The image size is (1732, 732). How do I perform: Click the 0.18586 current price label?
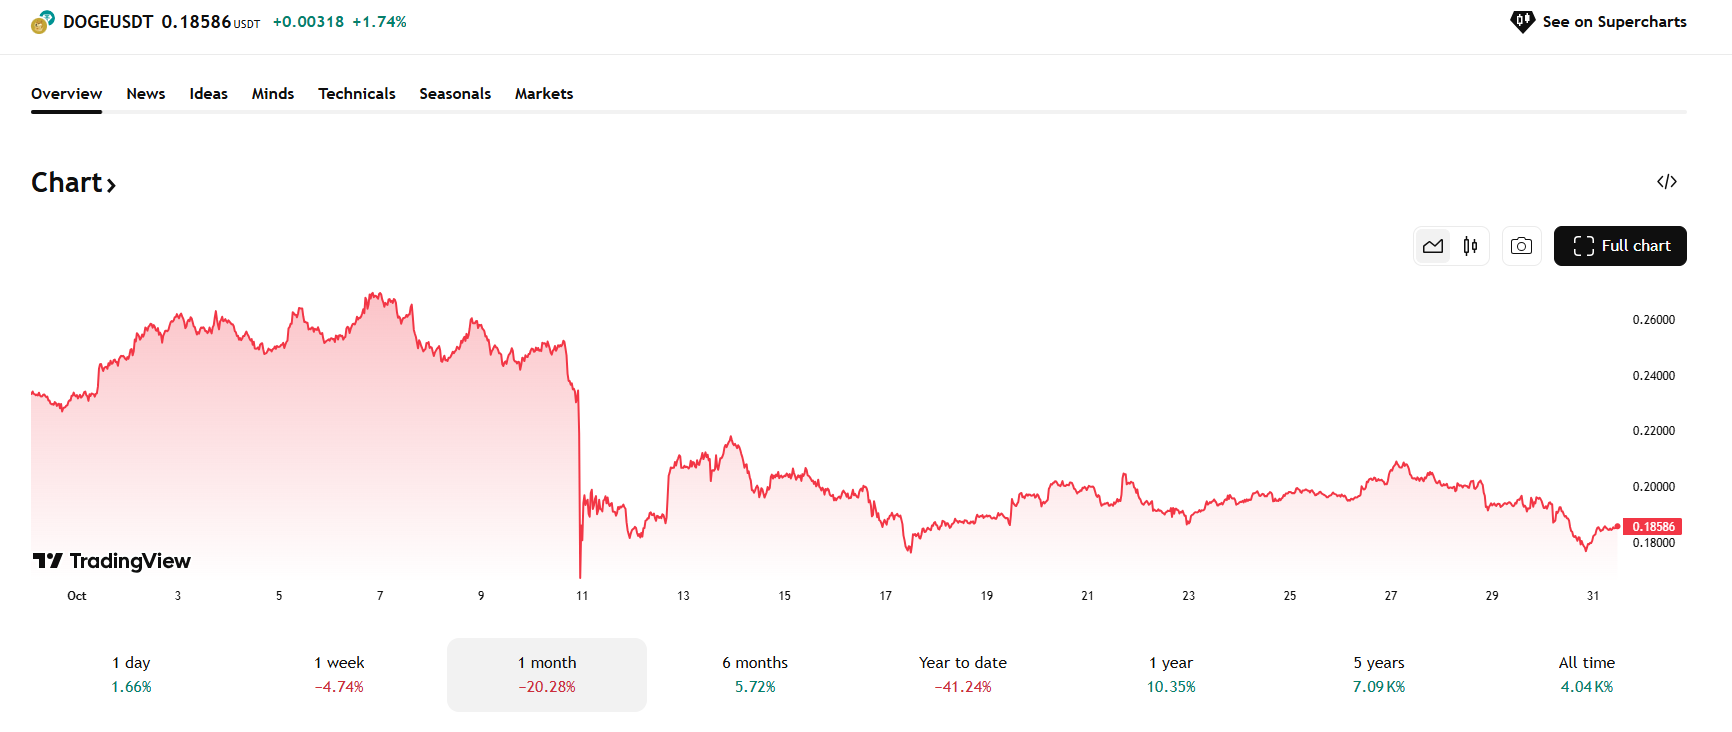(1652, 527)
